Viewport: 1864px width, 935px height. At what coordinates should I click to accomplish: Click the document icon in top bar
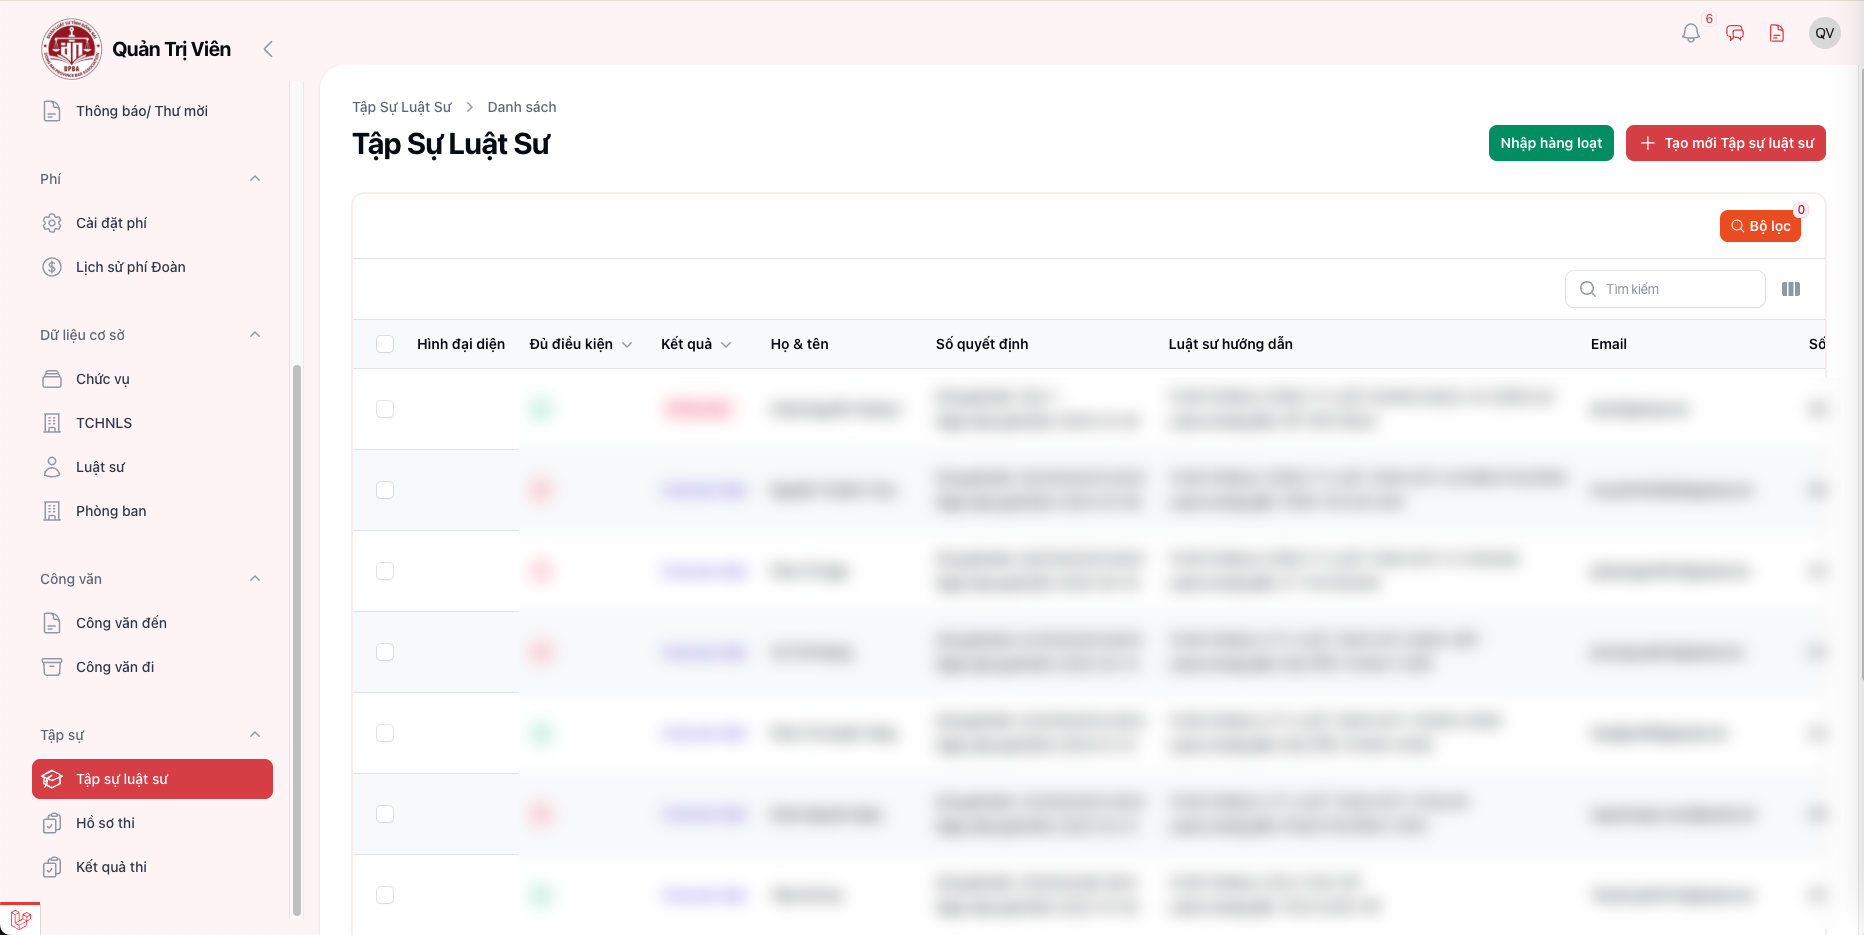tap(1777, 33)
